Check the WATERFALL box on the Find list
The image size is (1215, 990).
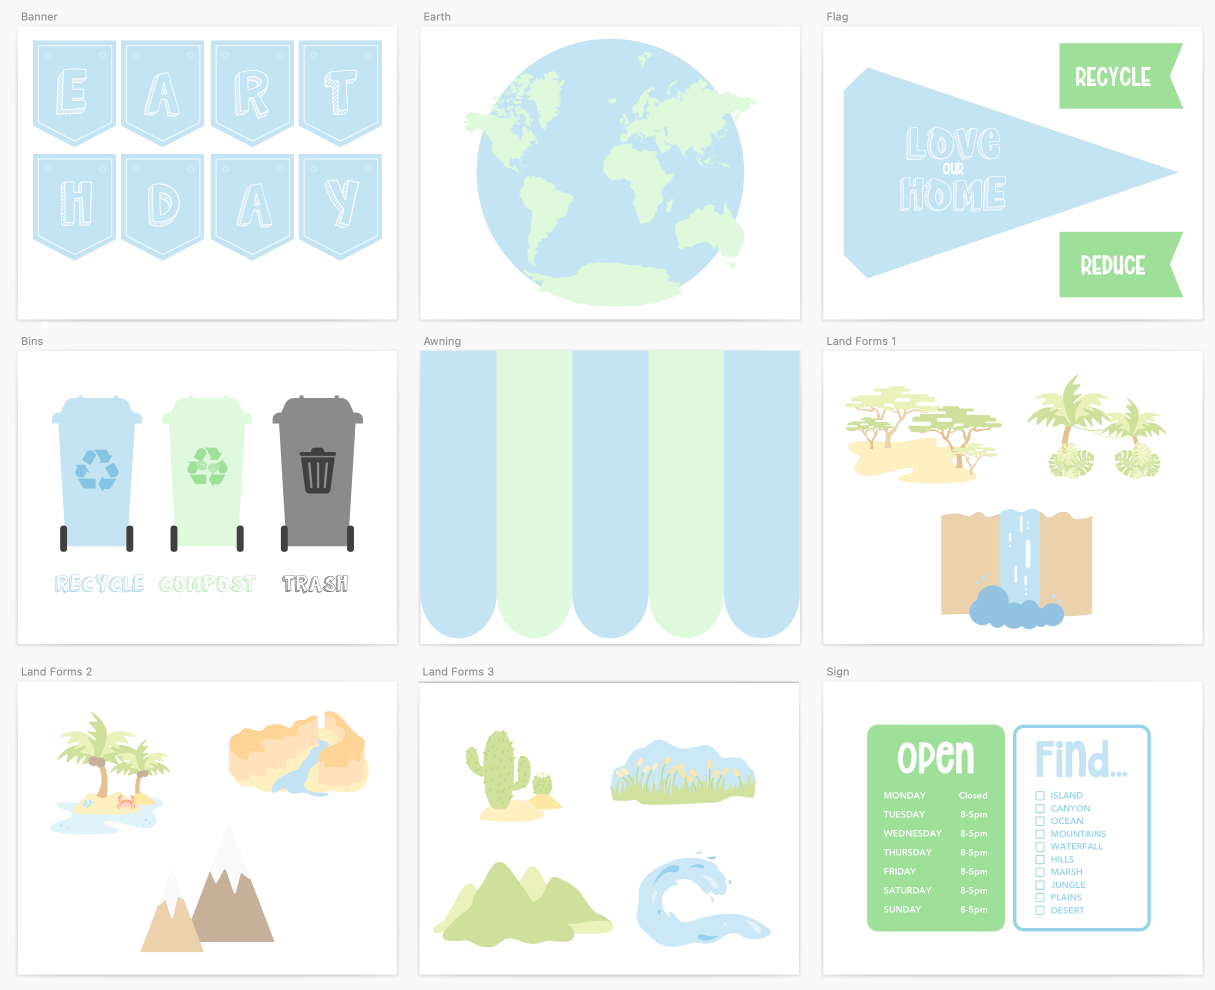pyautogui.click(x=1041, y=846)
